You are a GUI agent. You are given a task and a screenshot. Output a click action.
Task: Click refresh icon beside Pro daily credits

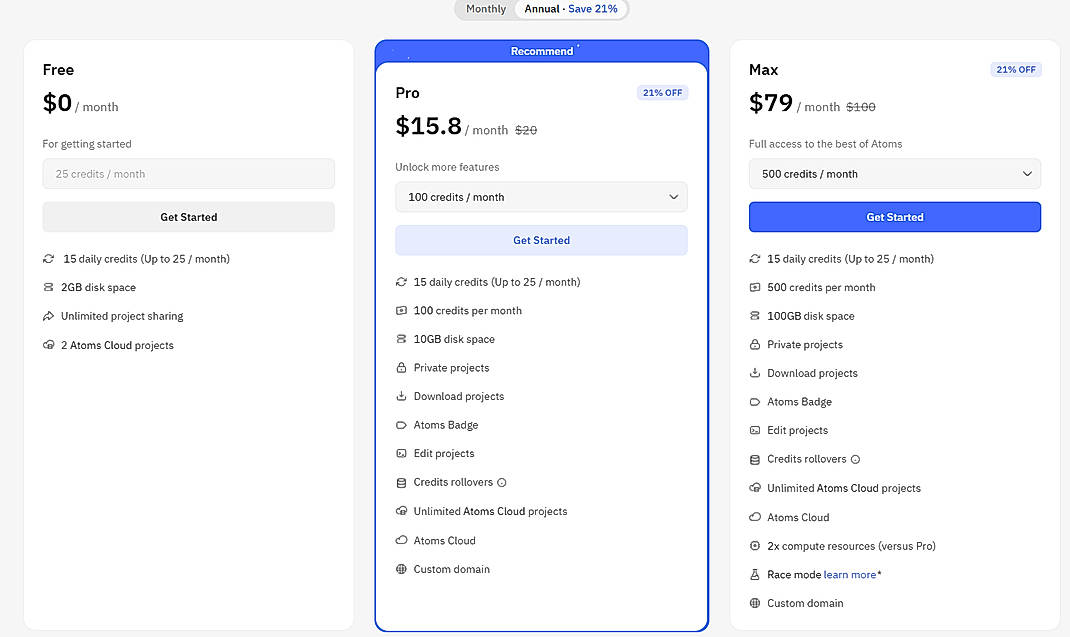[x=401, y=282]
